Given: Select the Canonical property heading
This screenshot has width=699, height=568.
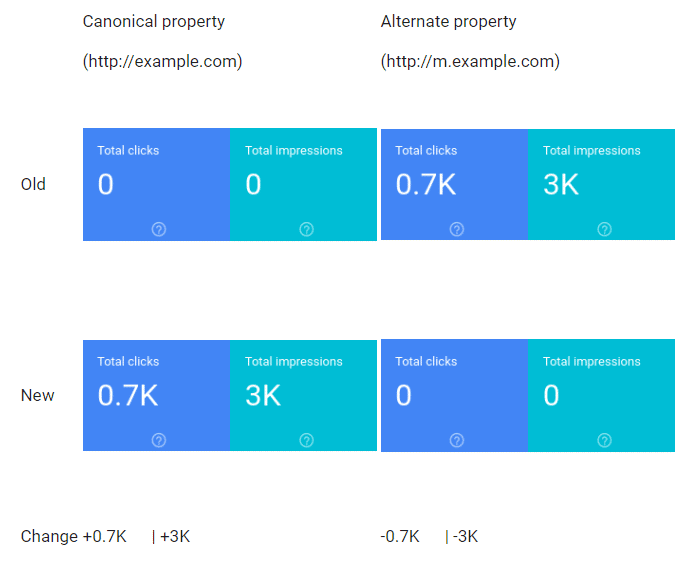Looking at the screenshot, I should tap(154, 21).
